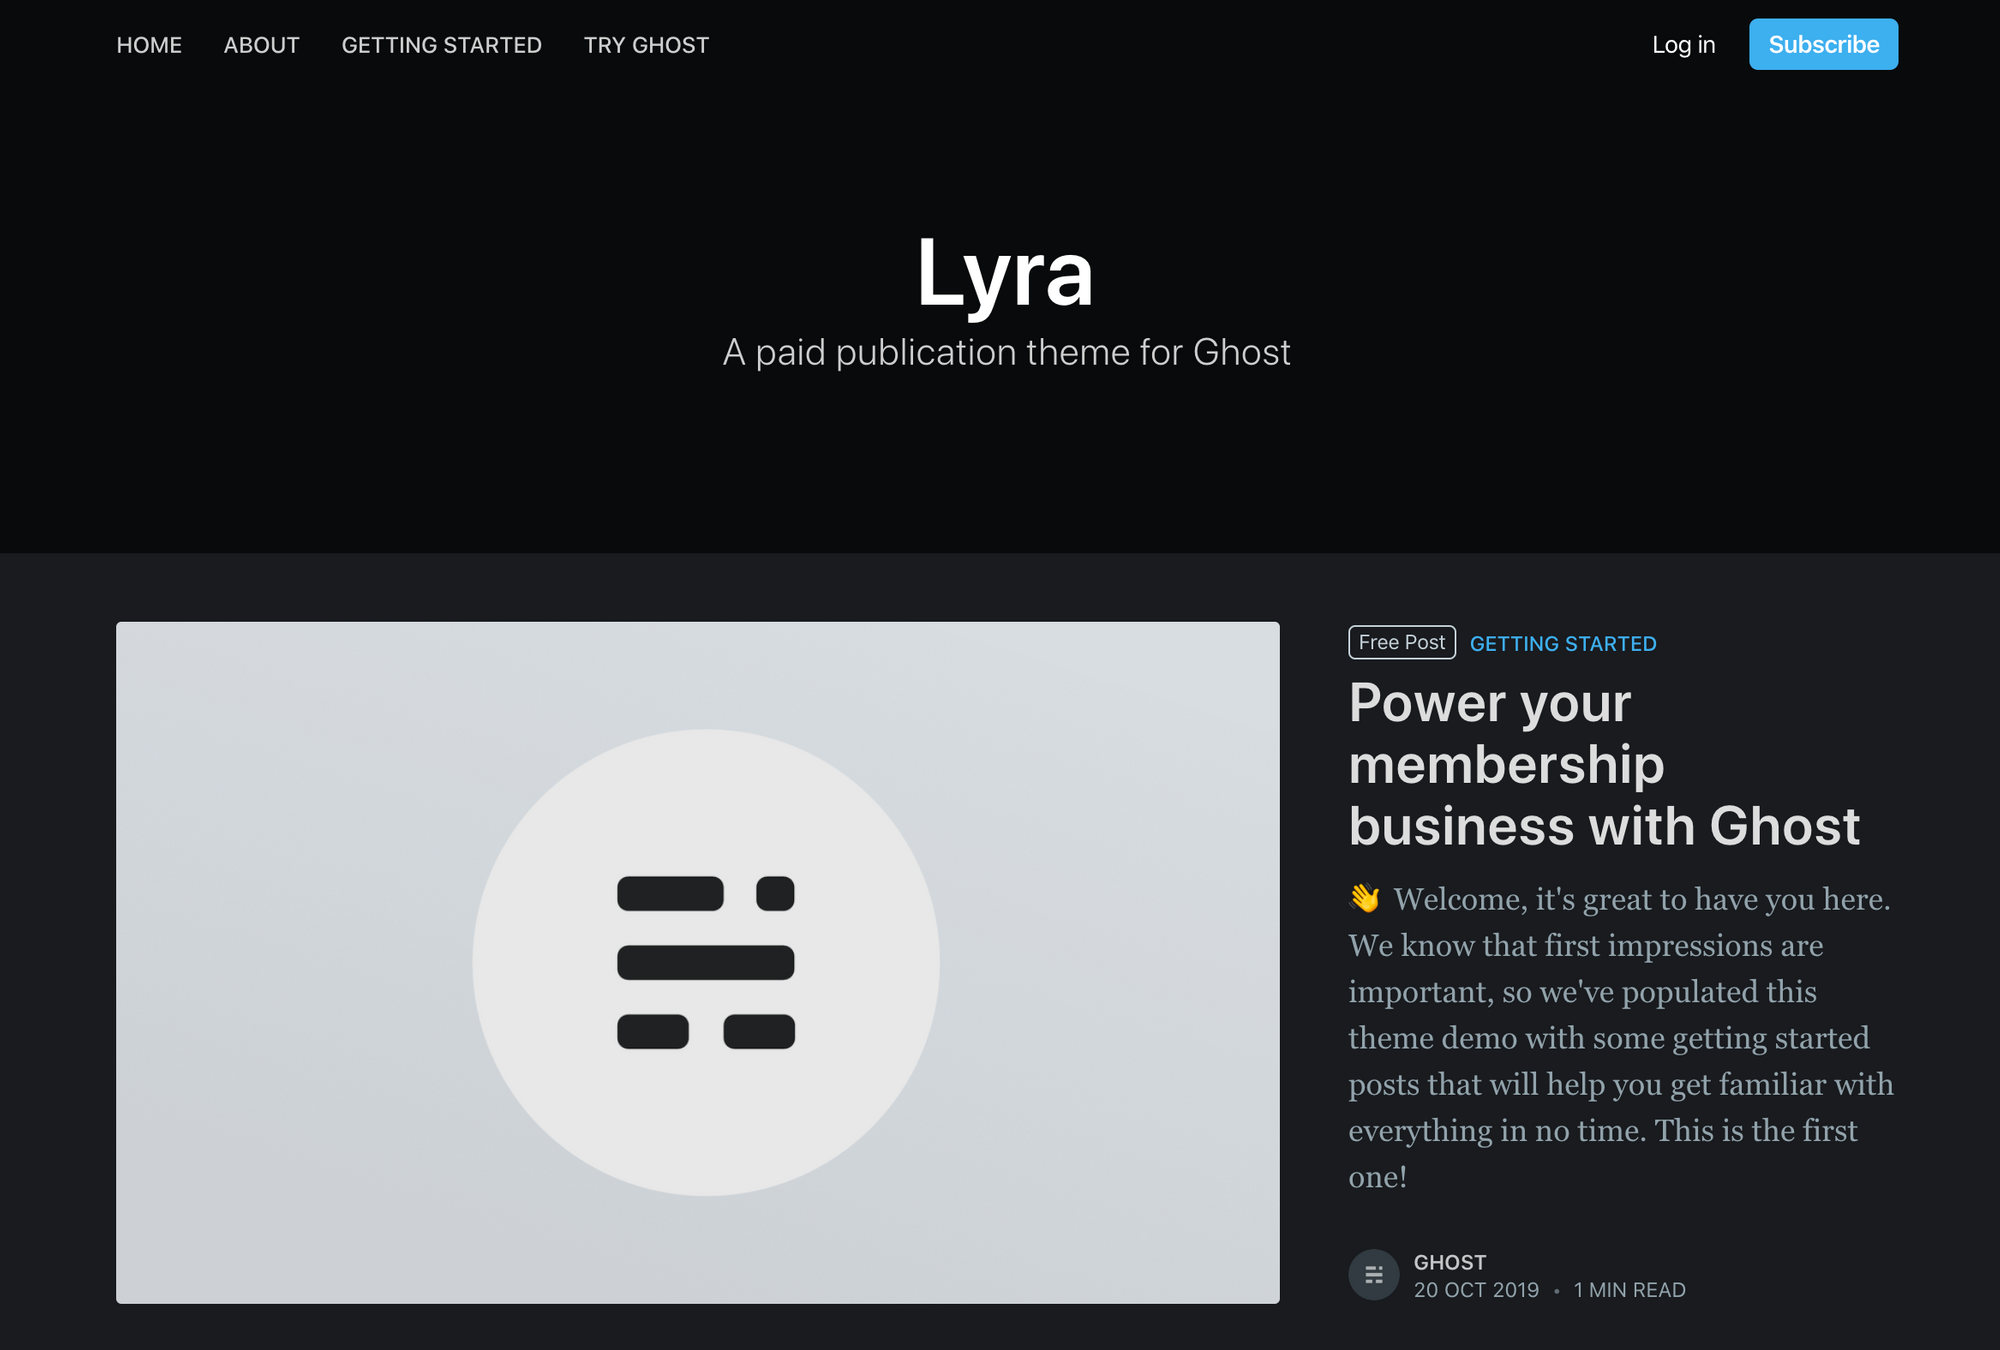Click the site tagline below Lyra
This screenshot has width=2000, height=1350.
[x=1006, y=352]
